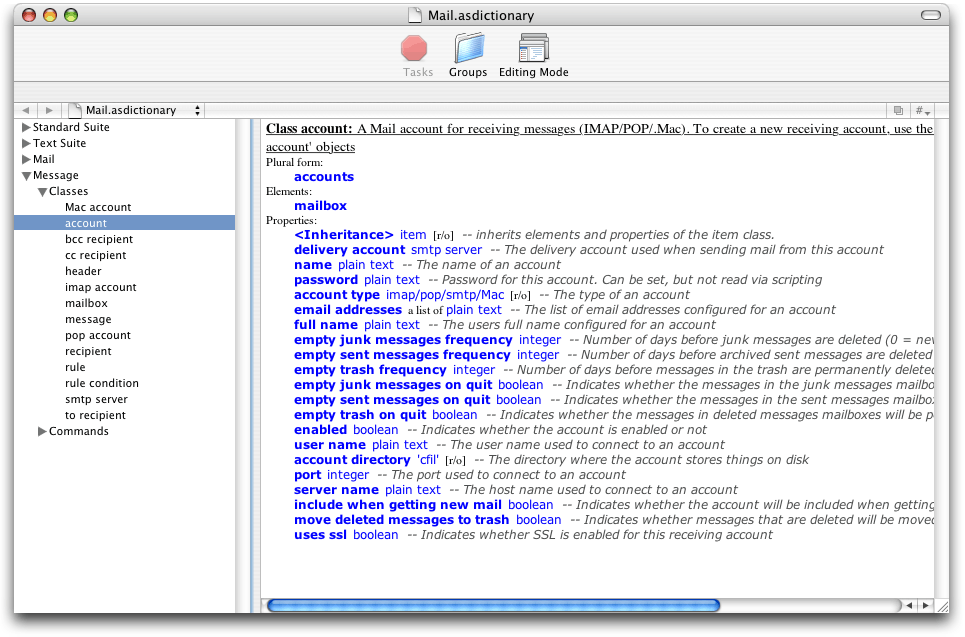Click the accounts plural form link
The height and width of the screenshot is (637, 965).
pyautogui.click(x=323, y=176)
